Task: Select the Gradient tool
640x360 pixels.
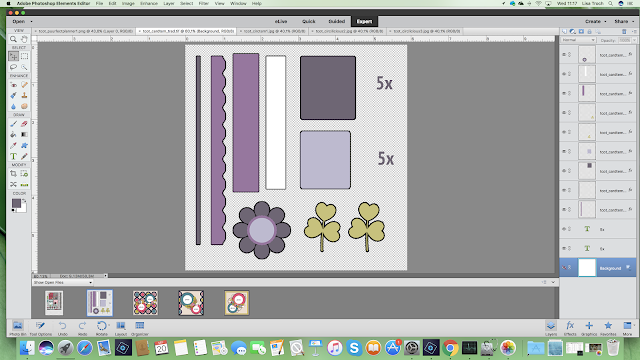Action: 24,134
